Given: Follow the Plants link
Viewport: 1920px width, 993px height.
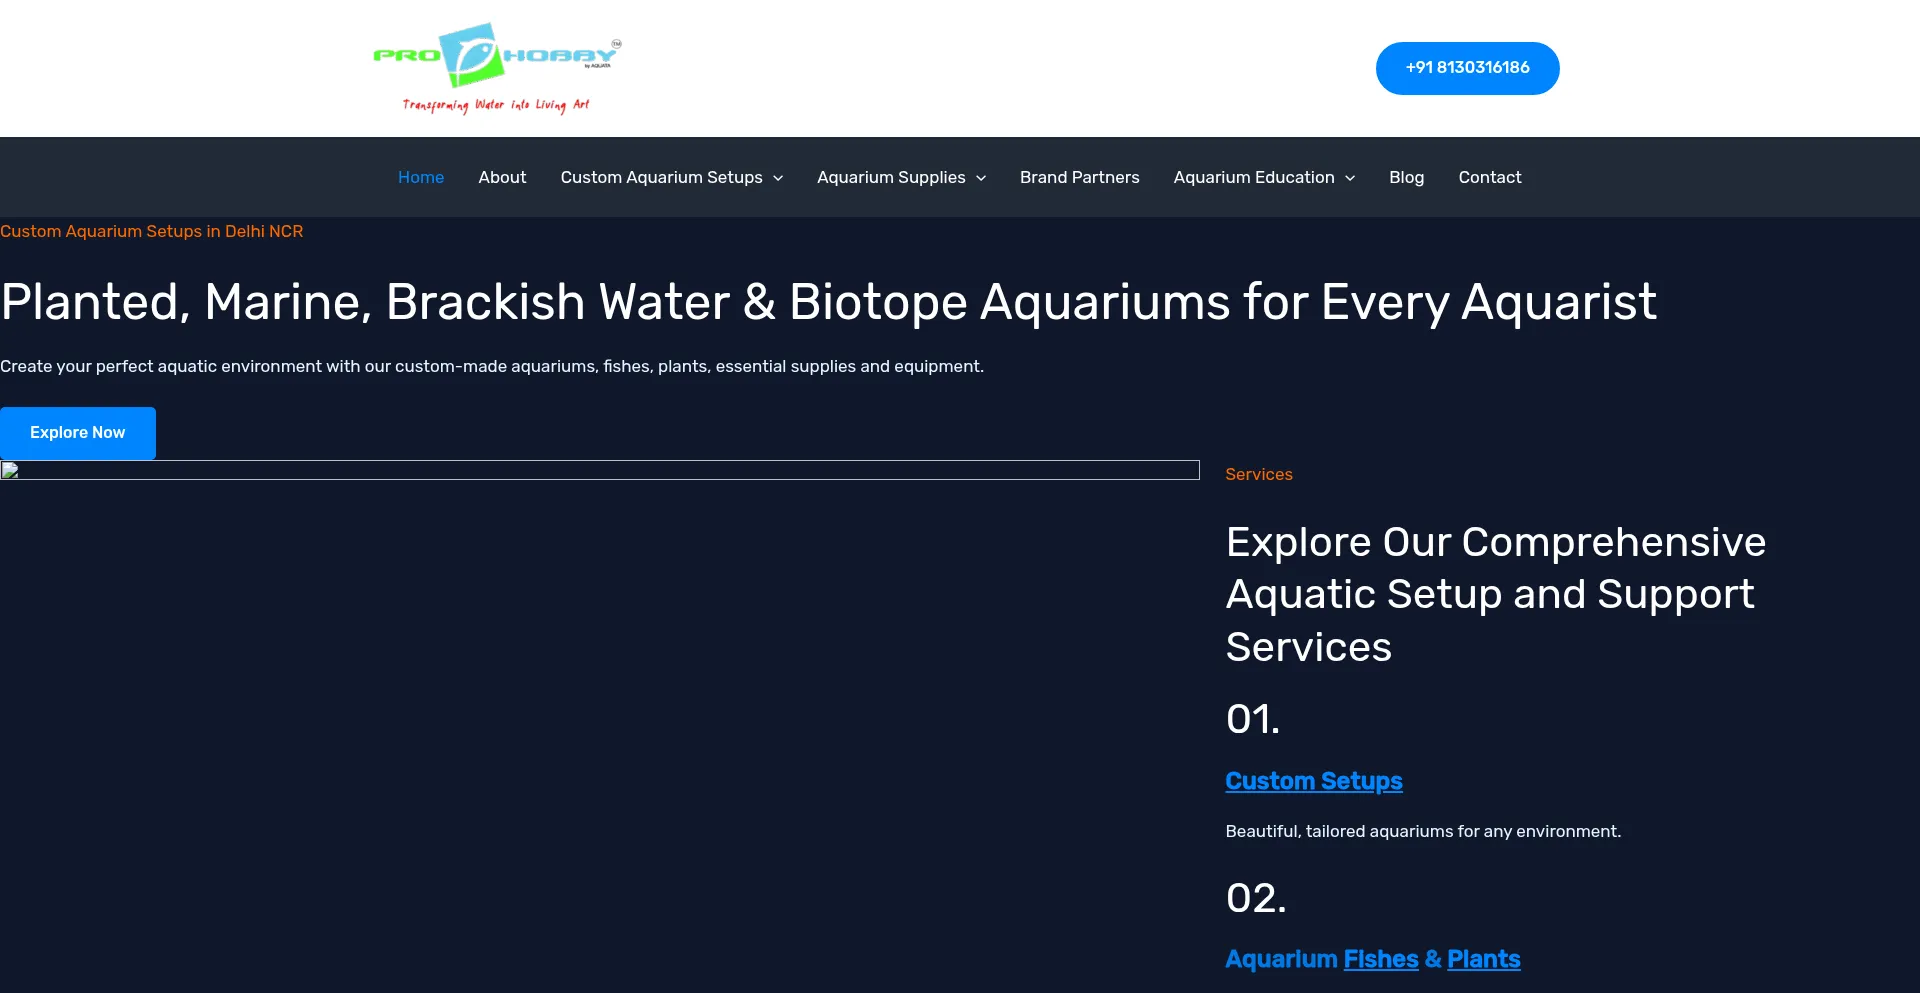Looking at the screenshot, I should (1483, 959).
